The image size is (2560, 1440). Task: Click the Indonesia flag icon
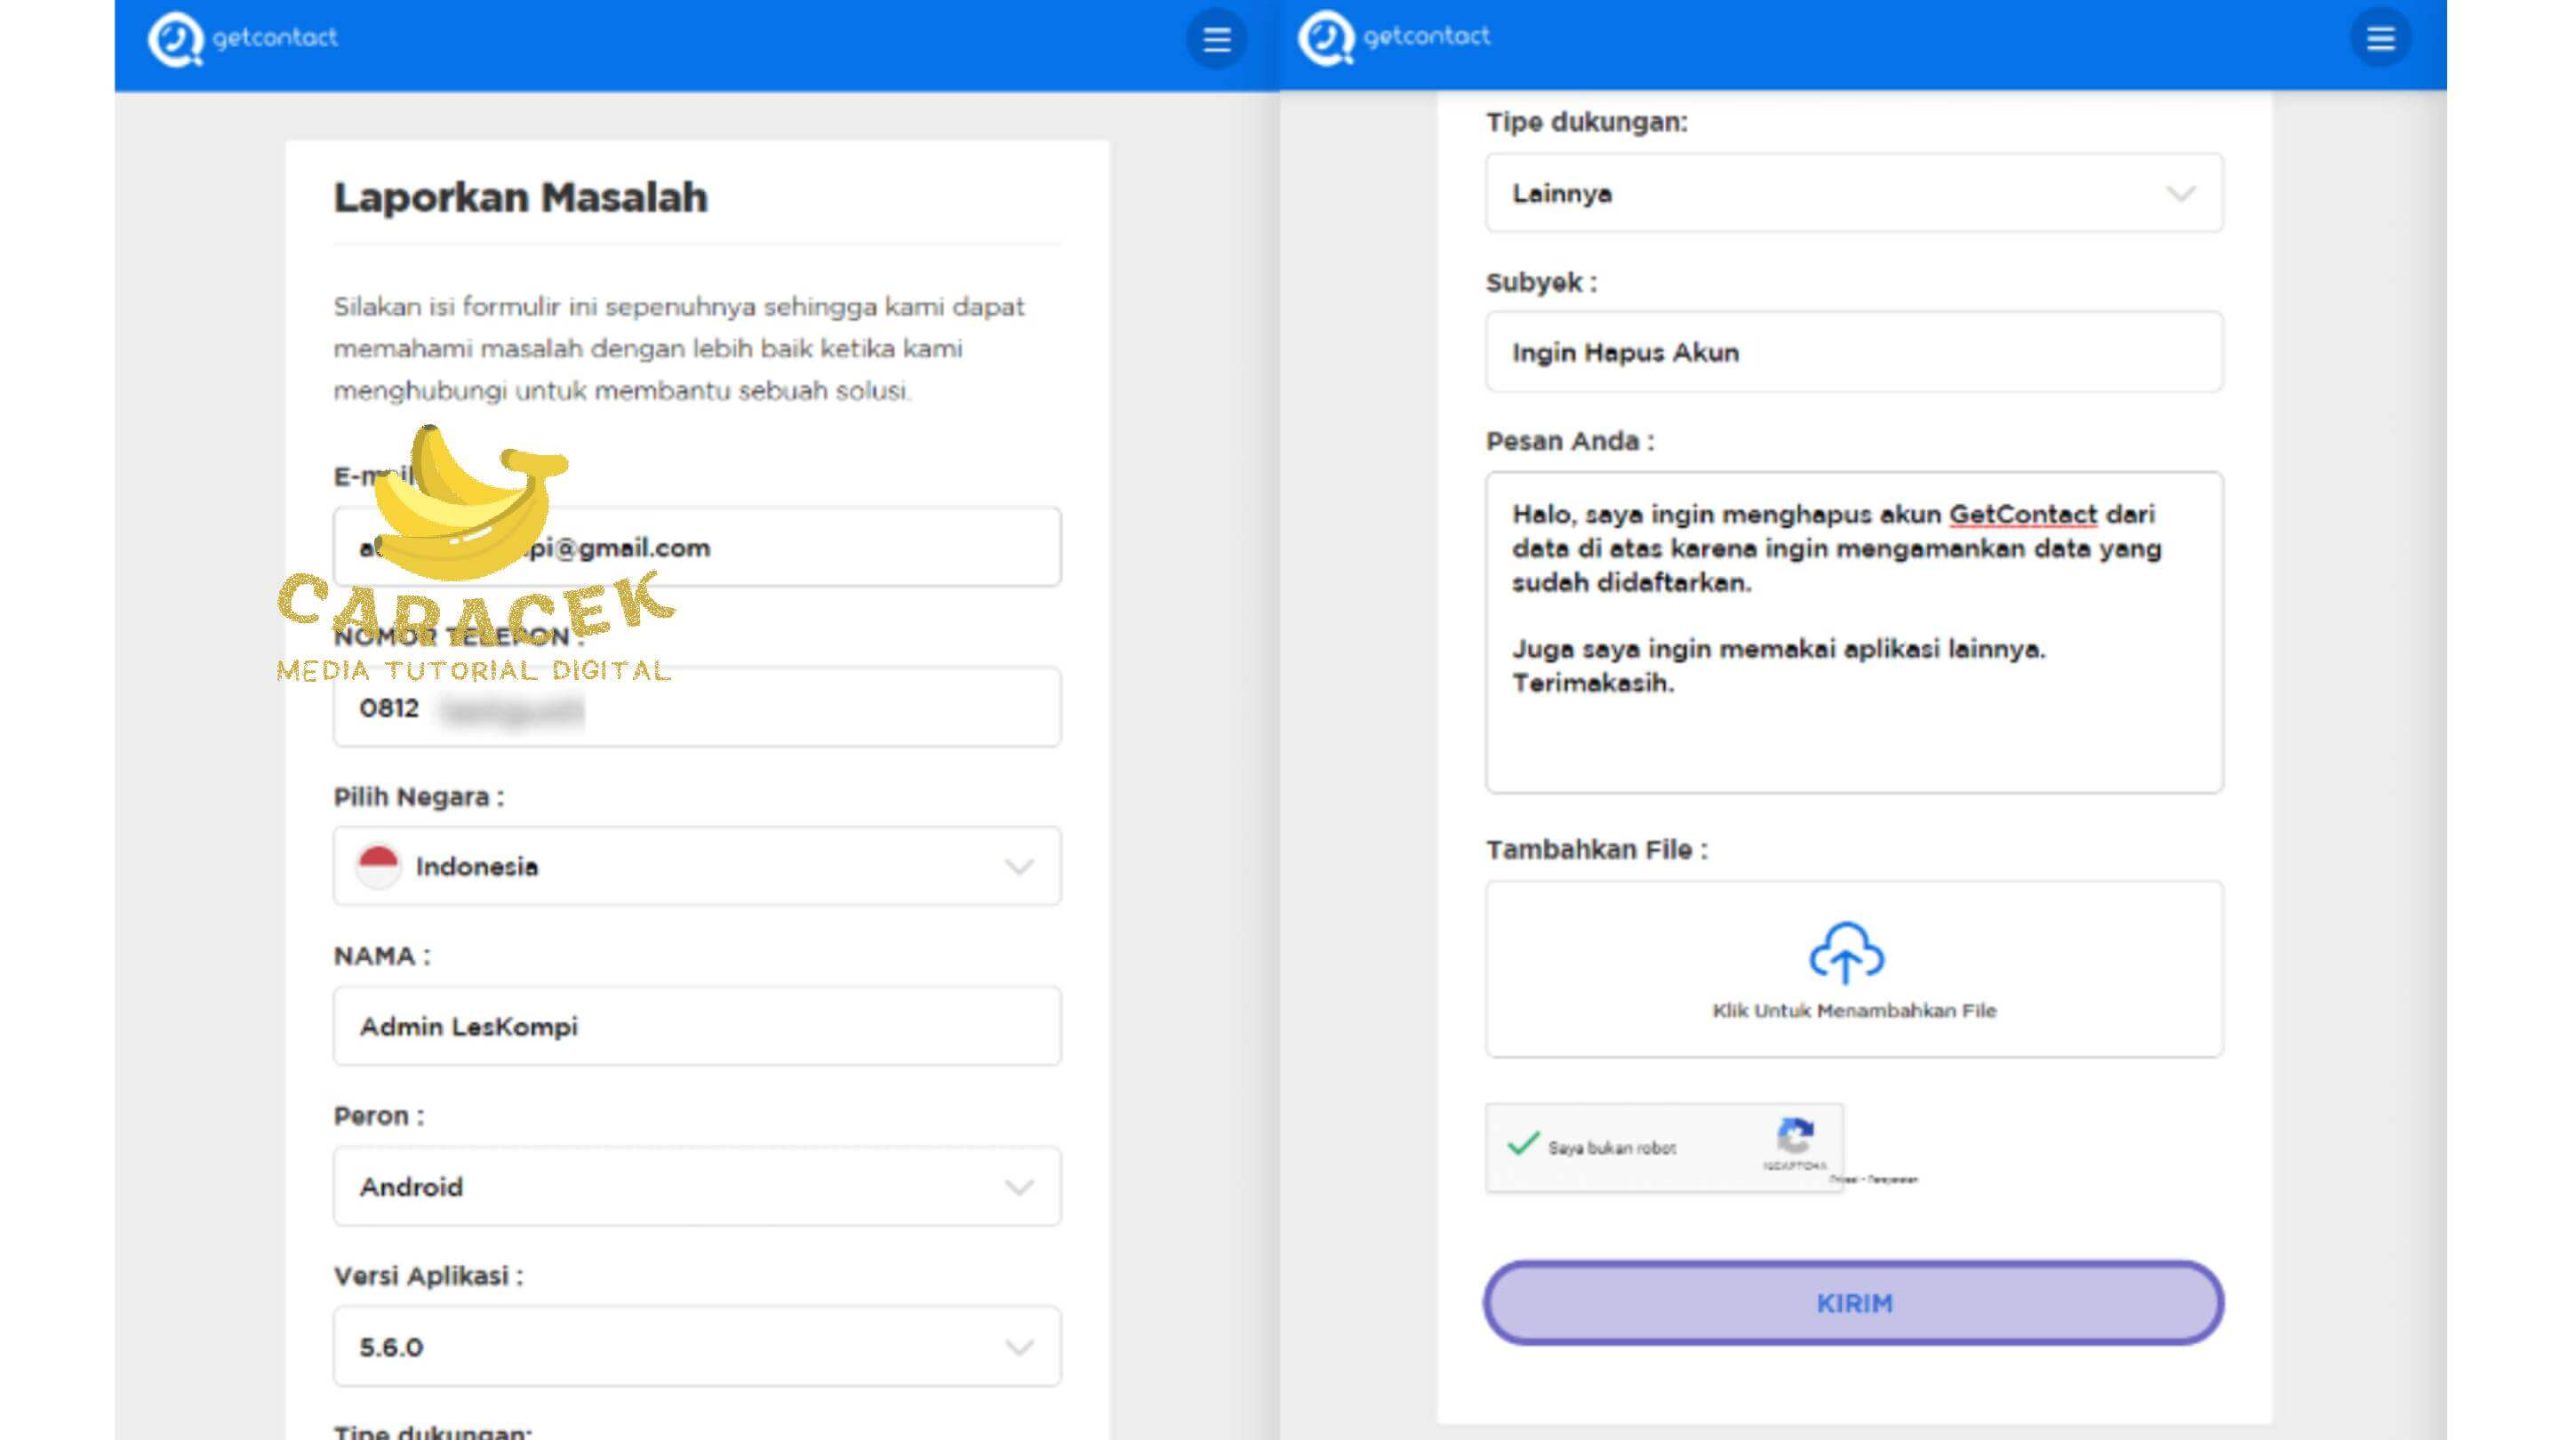pos(378,866)
